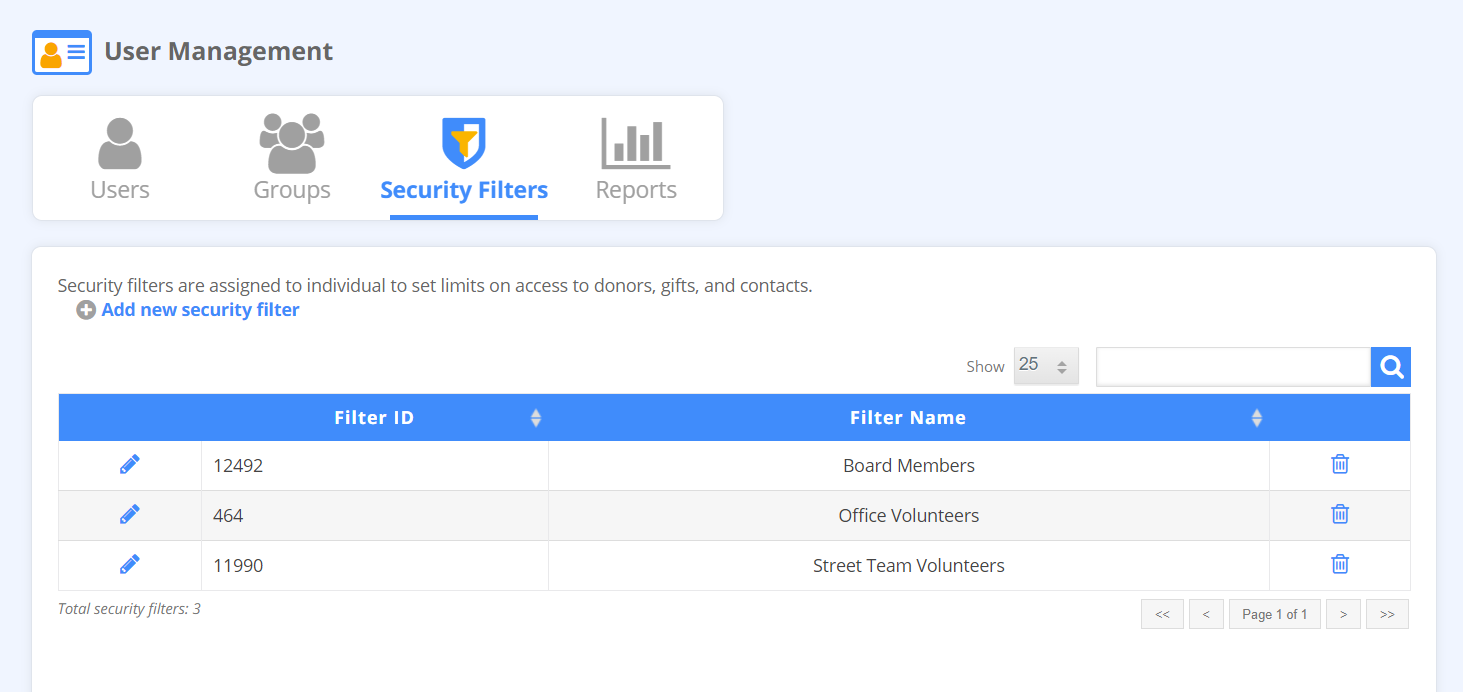The image size is (1463, 692).
Task: Click the Page 1 of 1 indicator
Action: pos(1275,614)
